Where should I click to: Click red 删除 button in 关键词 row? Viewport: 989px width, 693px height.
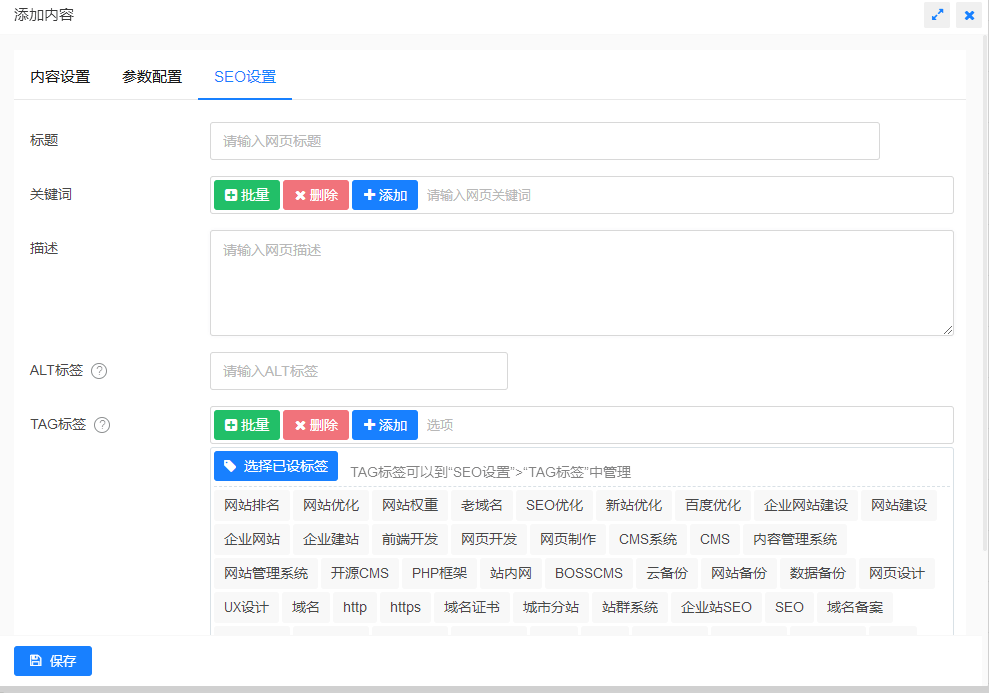pyautogui.click(x=316, y=195)
